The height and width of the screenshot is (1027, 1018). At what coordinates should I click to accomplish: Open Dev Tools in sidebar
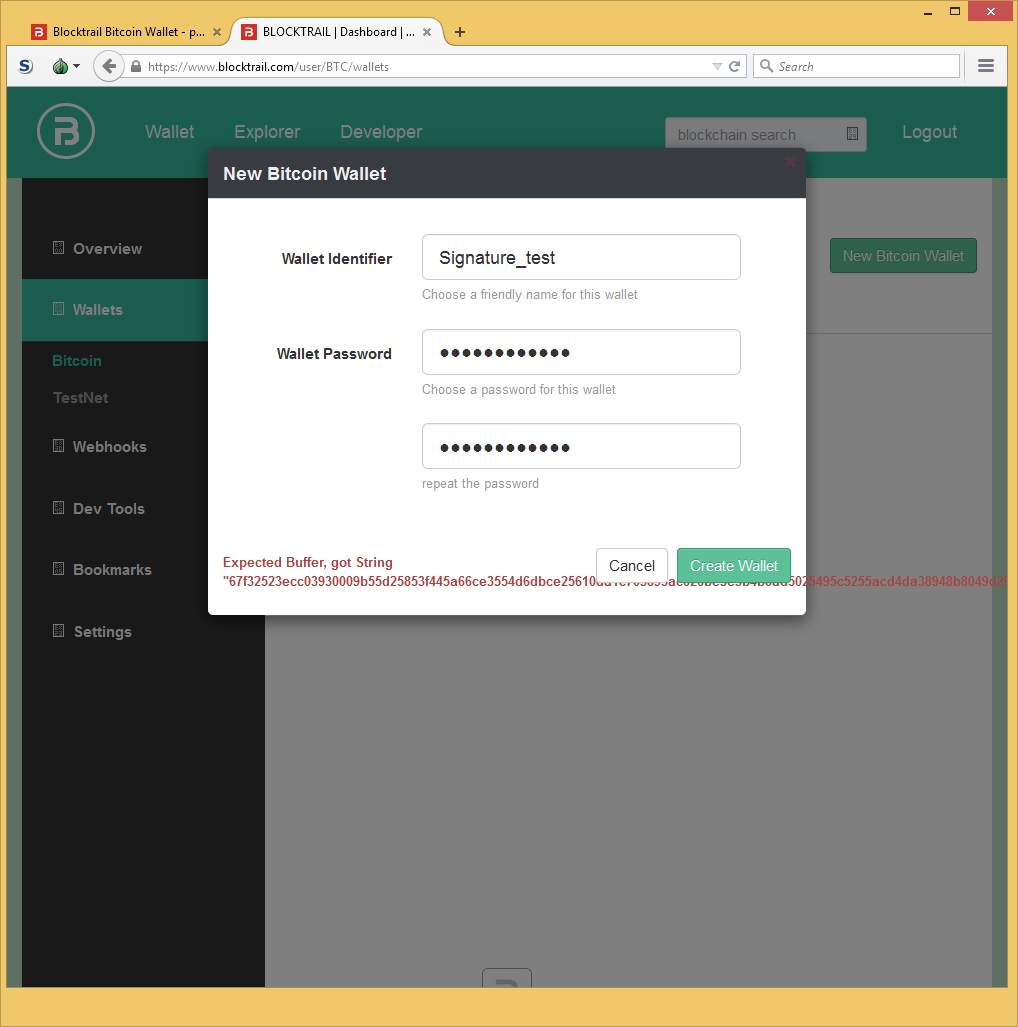(x=109, y=509)
